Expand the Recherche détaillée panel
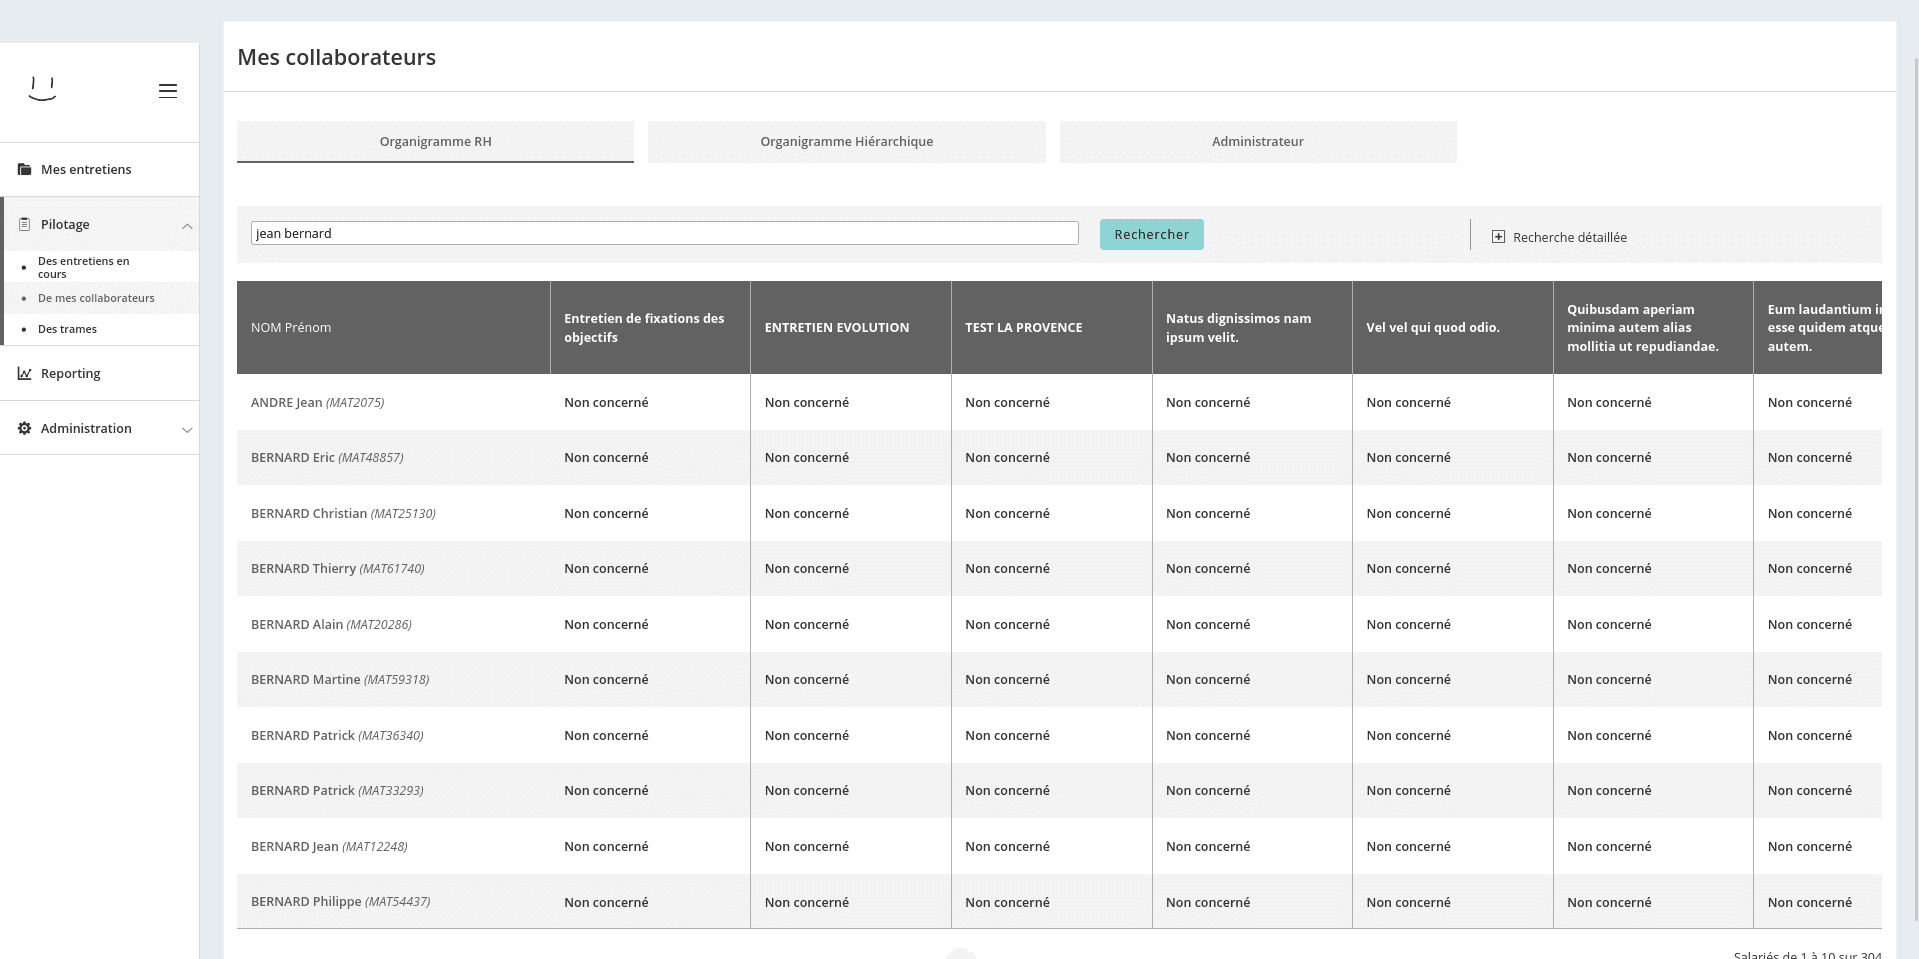Viewport: 1919px width, 959px height. (1569, 237)
